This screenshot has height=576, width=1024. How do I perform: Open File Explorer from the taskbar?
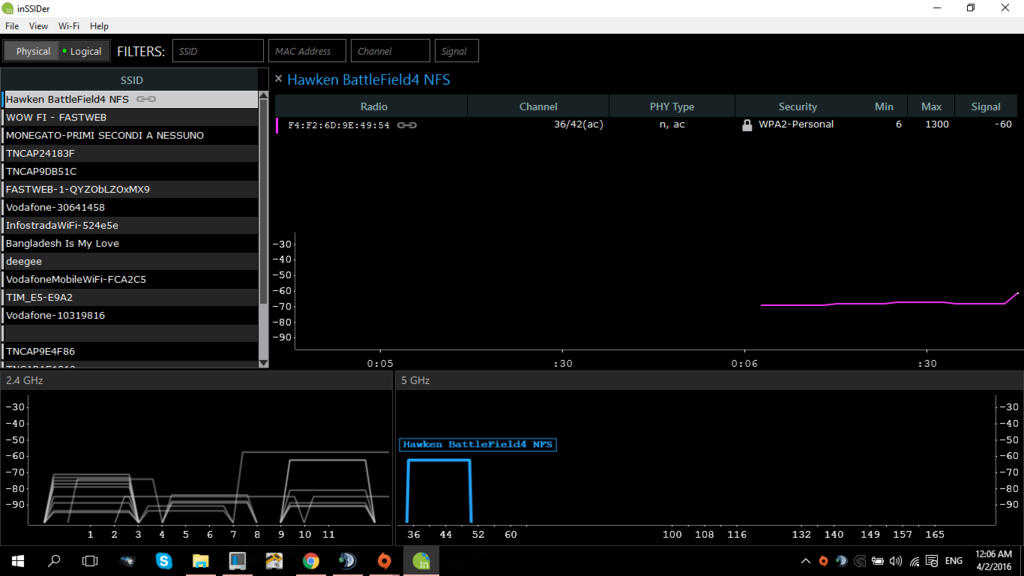[200, 561]
